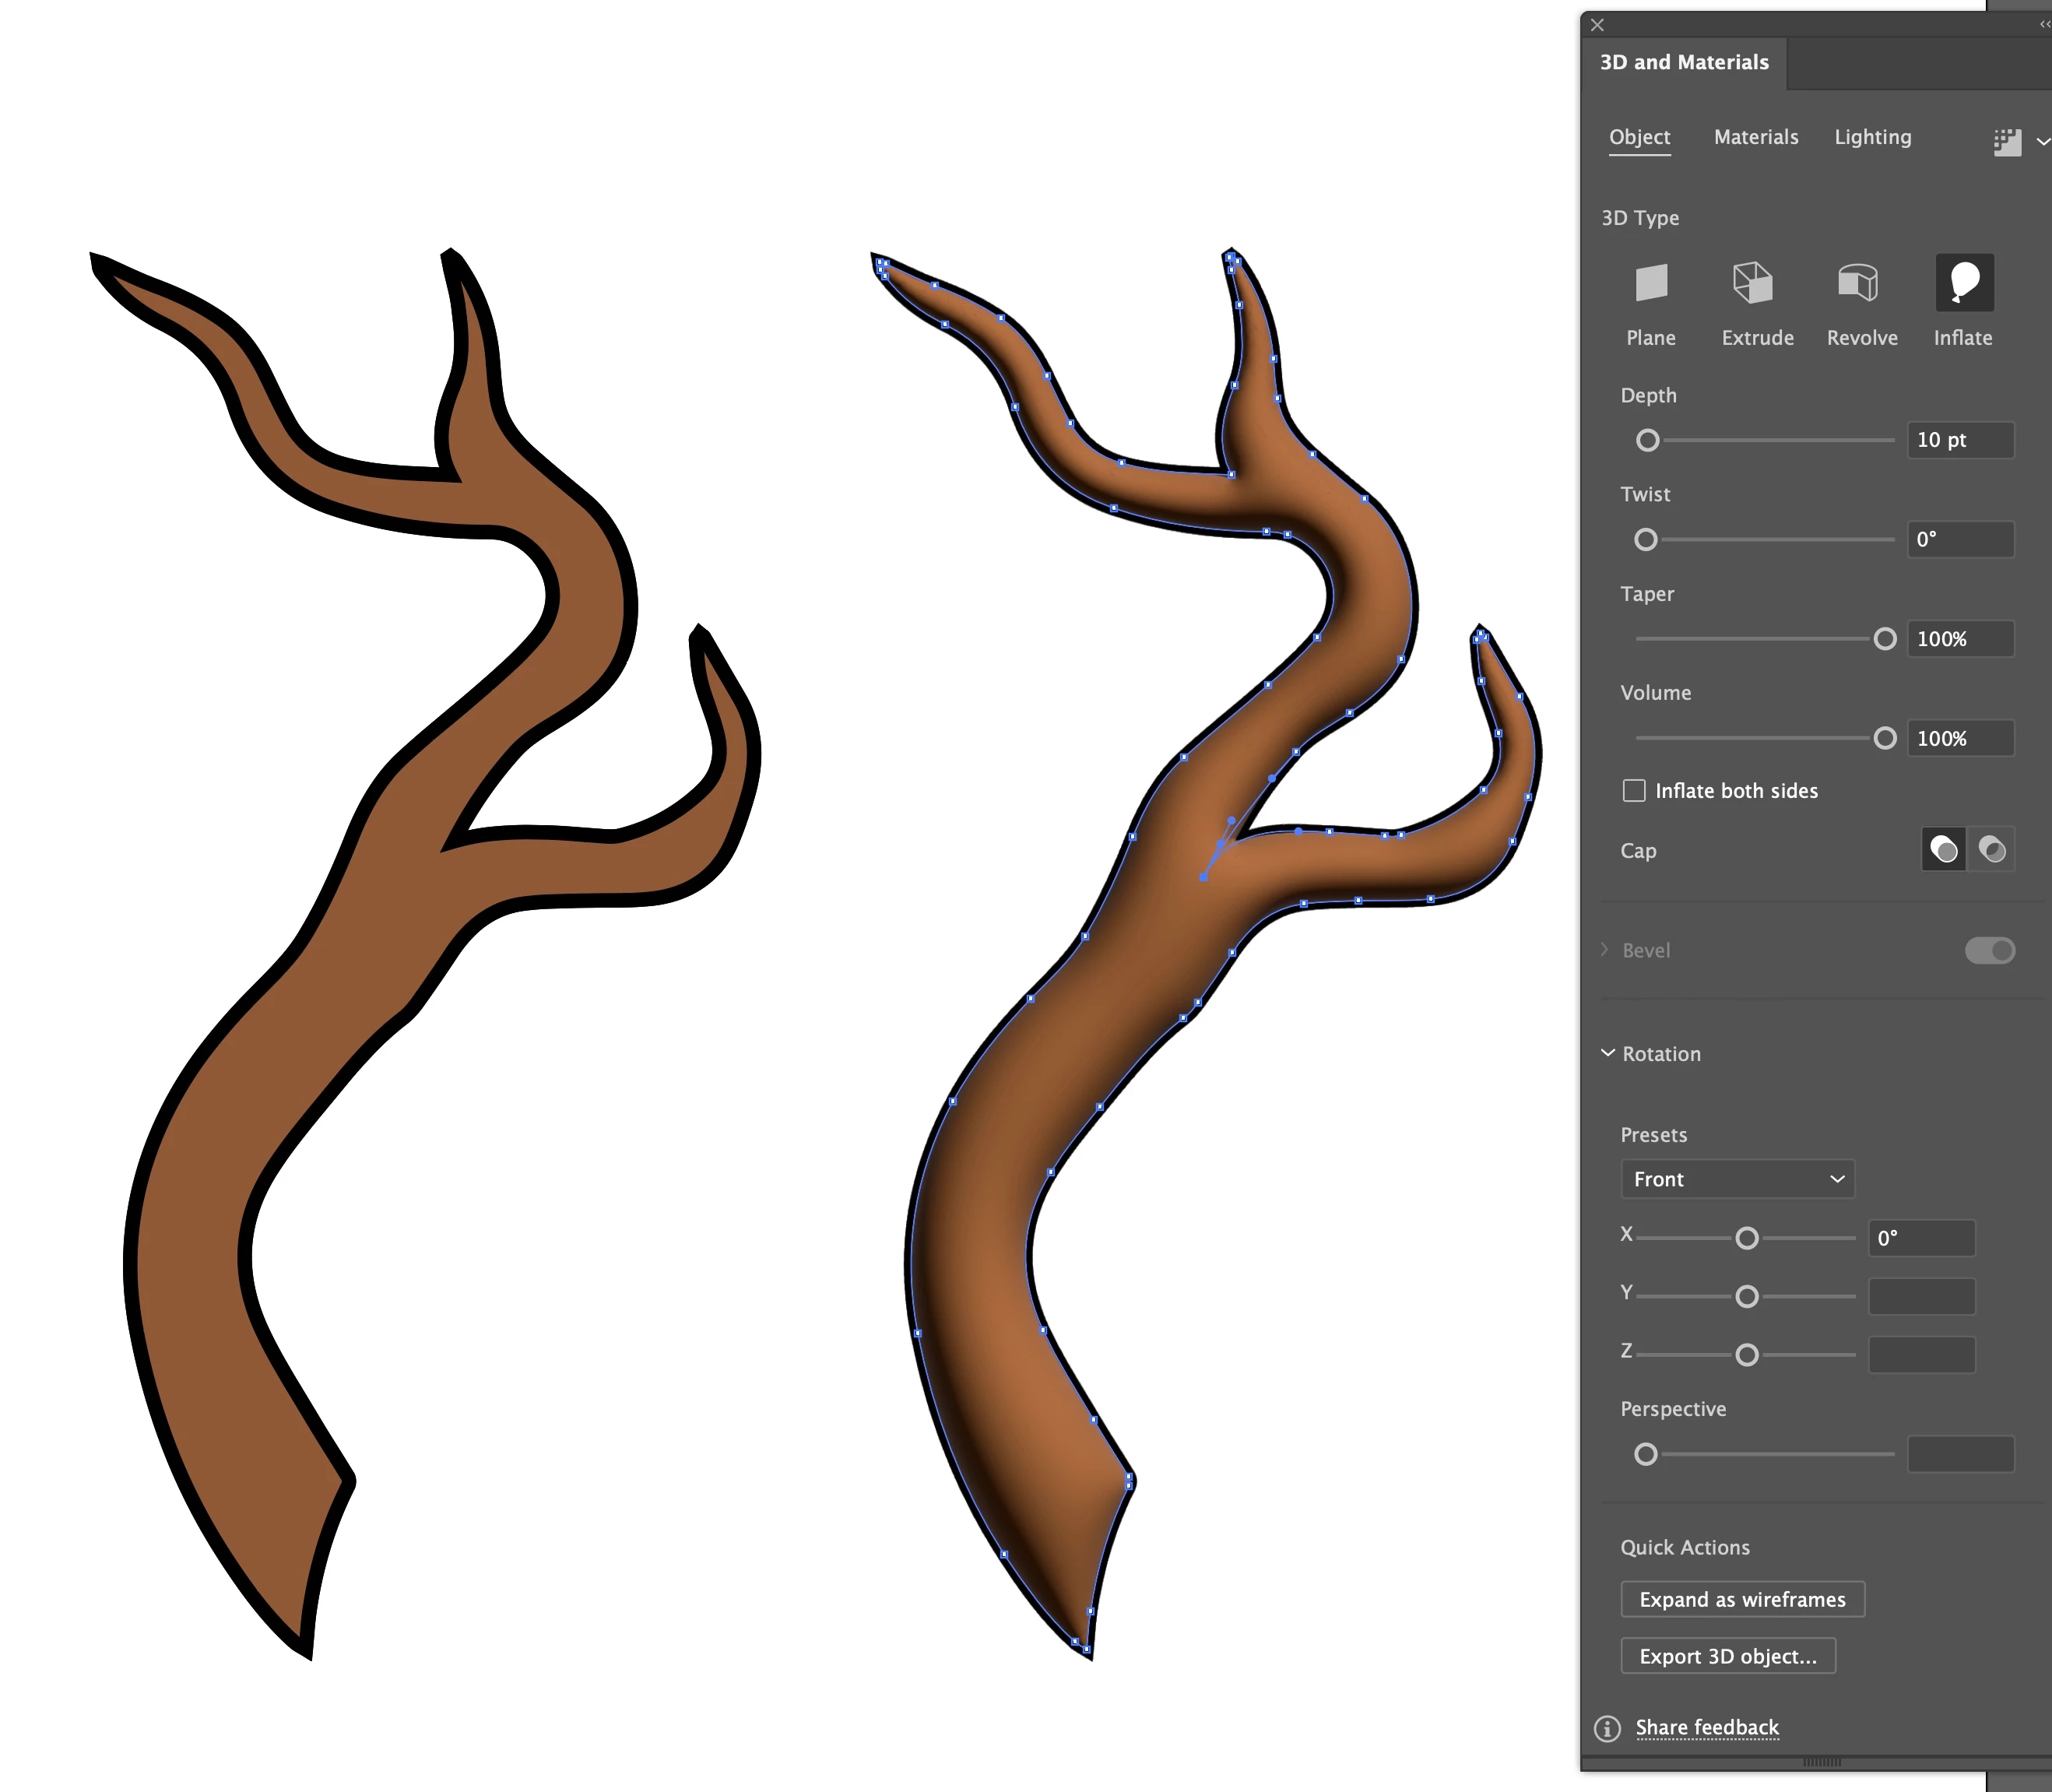Click Export 3D object button

point(1727,1656)
